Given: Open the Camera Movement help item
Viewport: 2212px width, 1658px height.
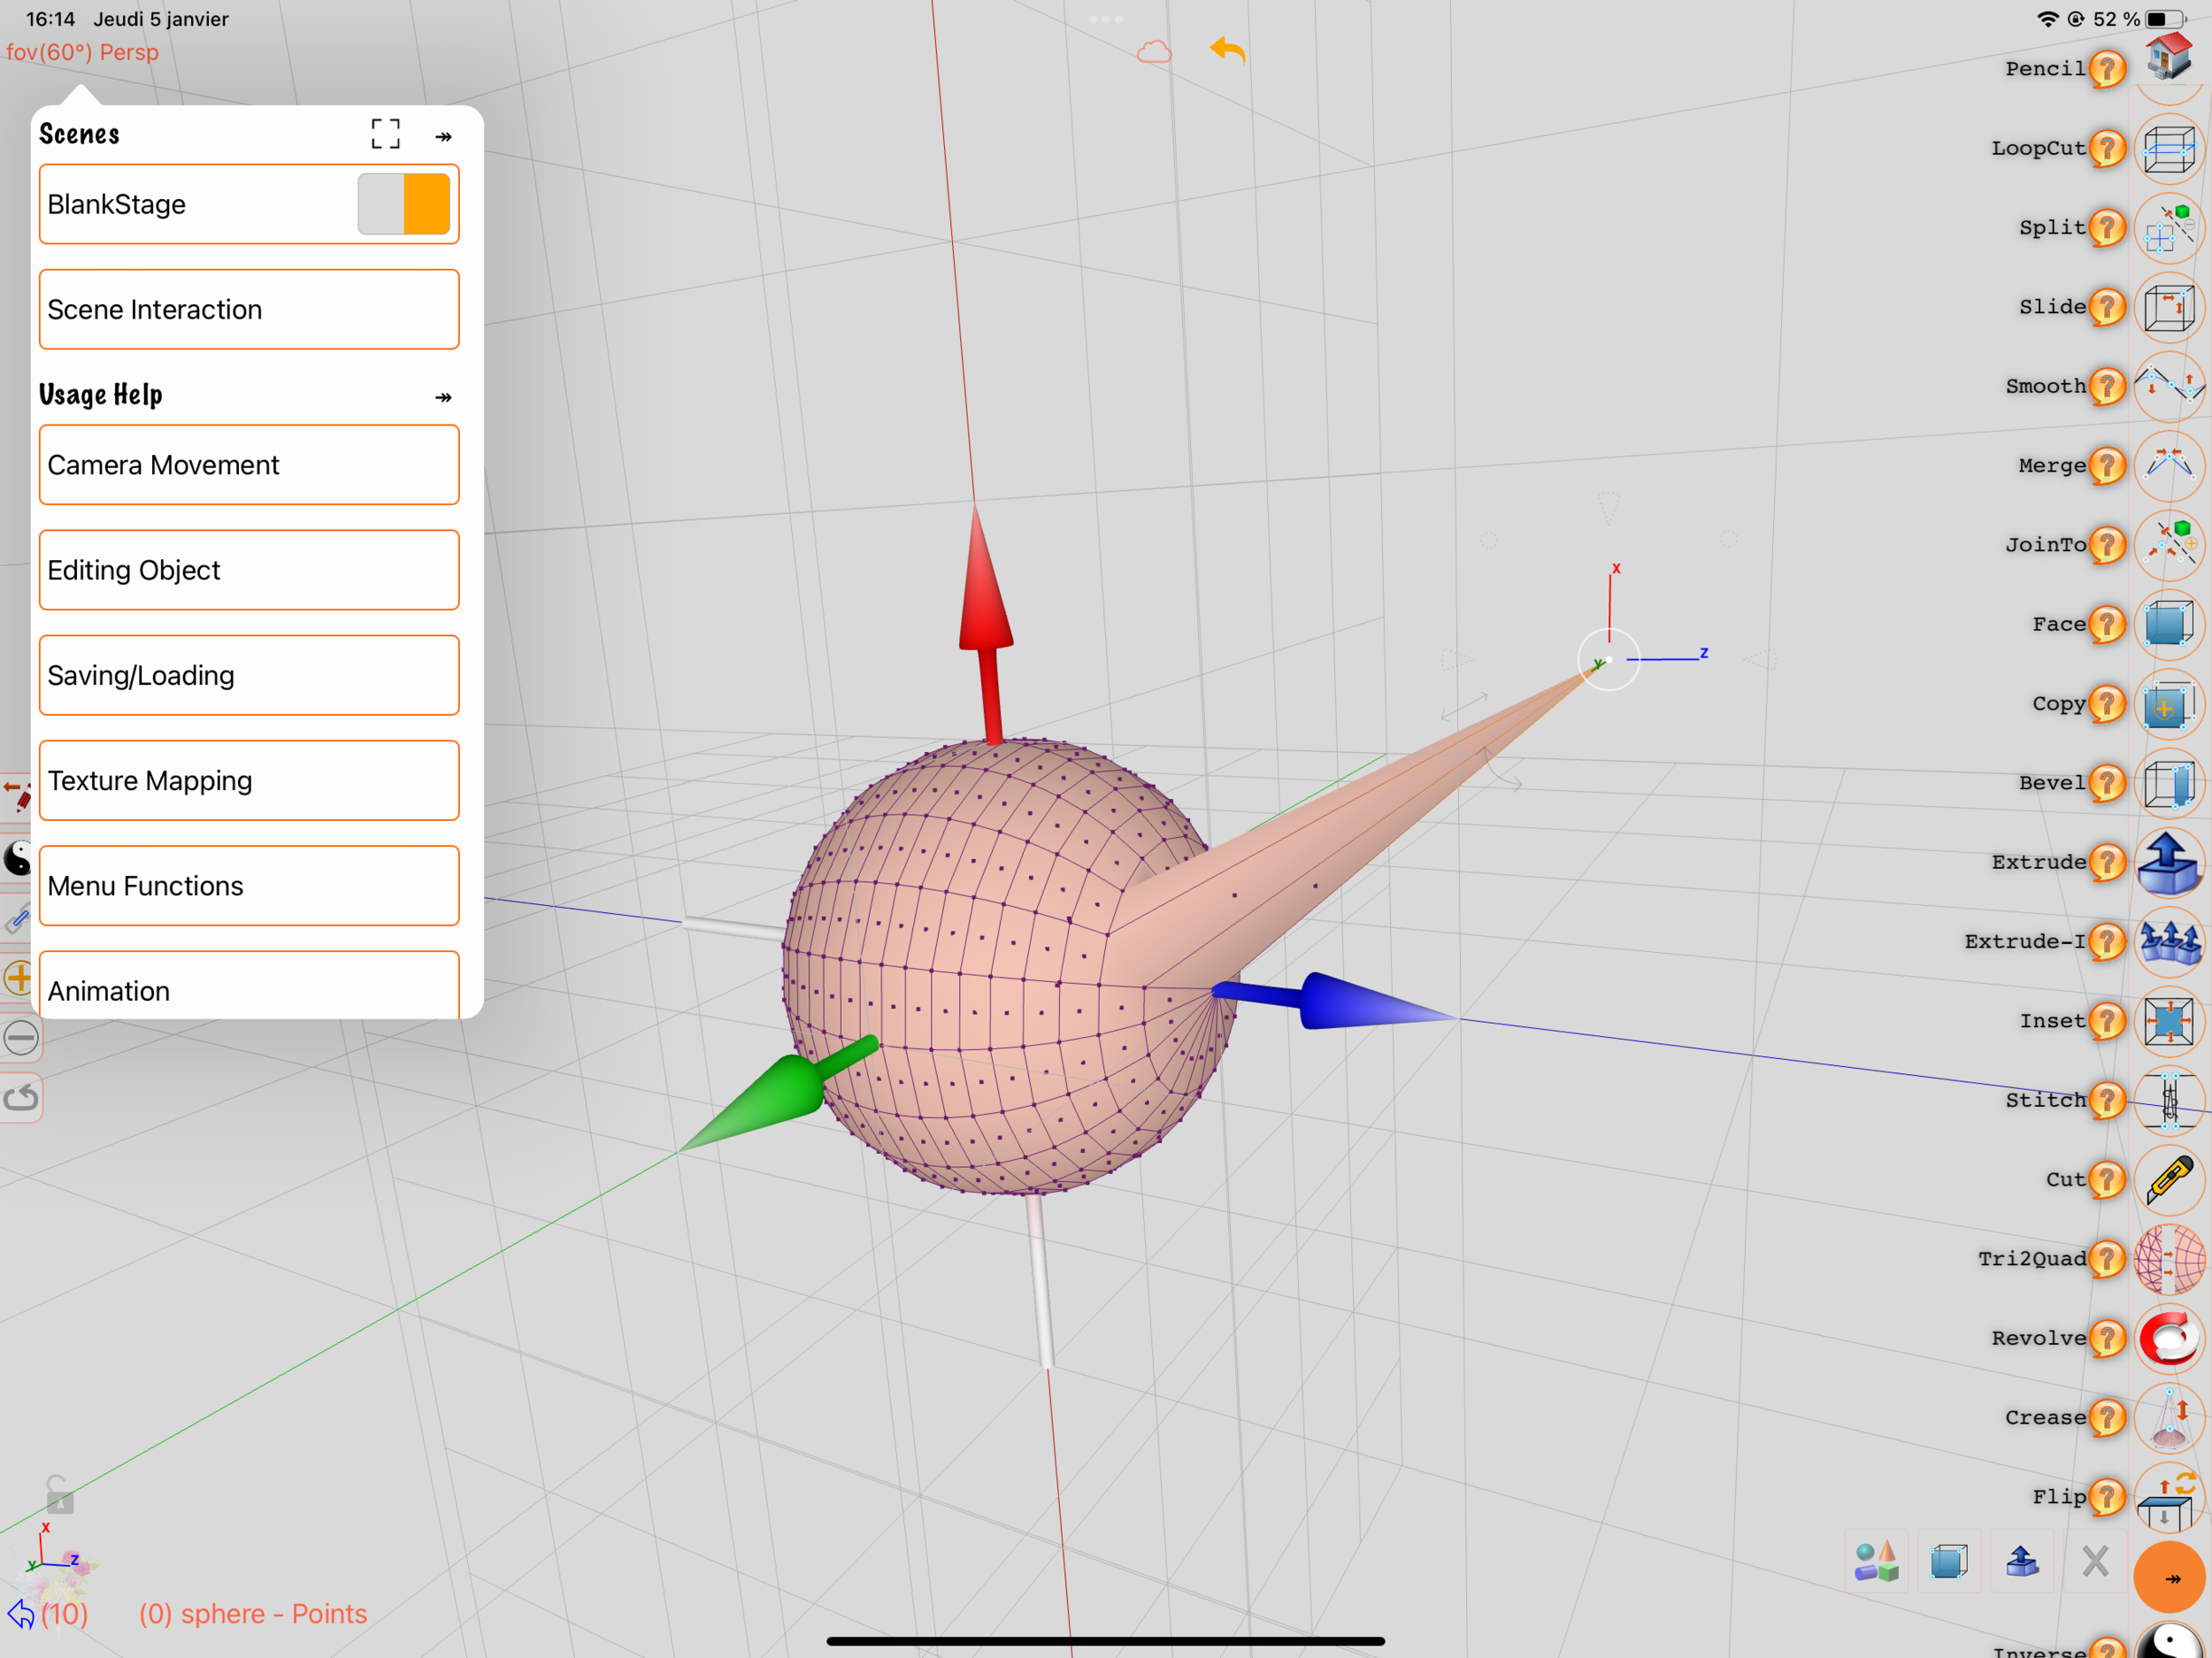Looking at the screenshot, I should point(249,465).
